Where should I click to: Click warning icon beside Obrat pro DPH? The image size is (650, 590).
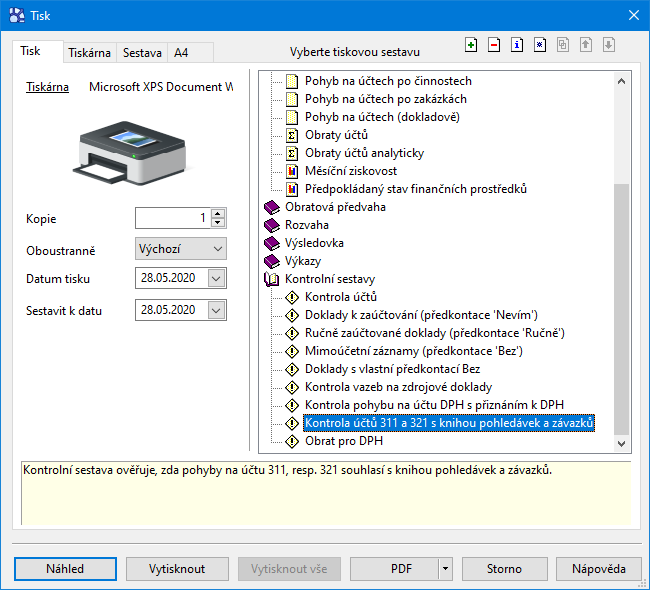(292, 442)
